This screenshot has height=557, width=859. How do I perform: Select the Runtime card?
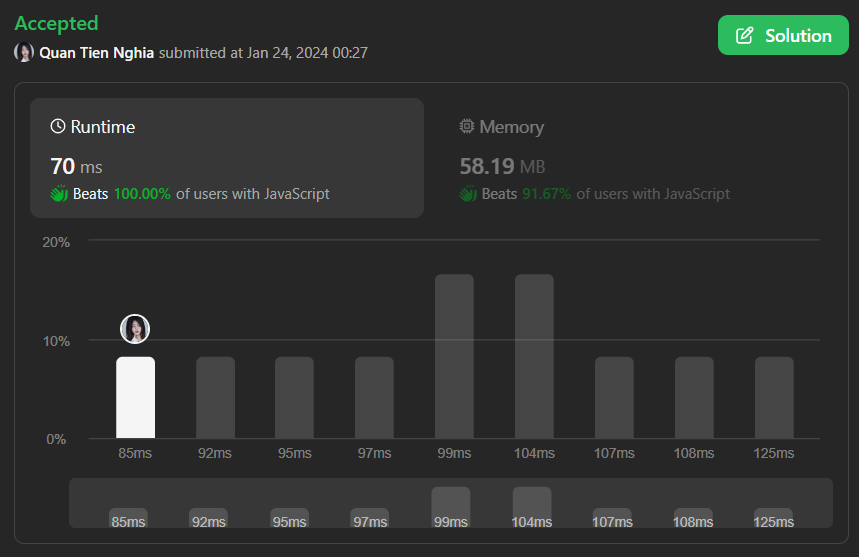click(227, 157)
